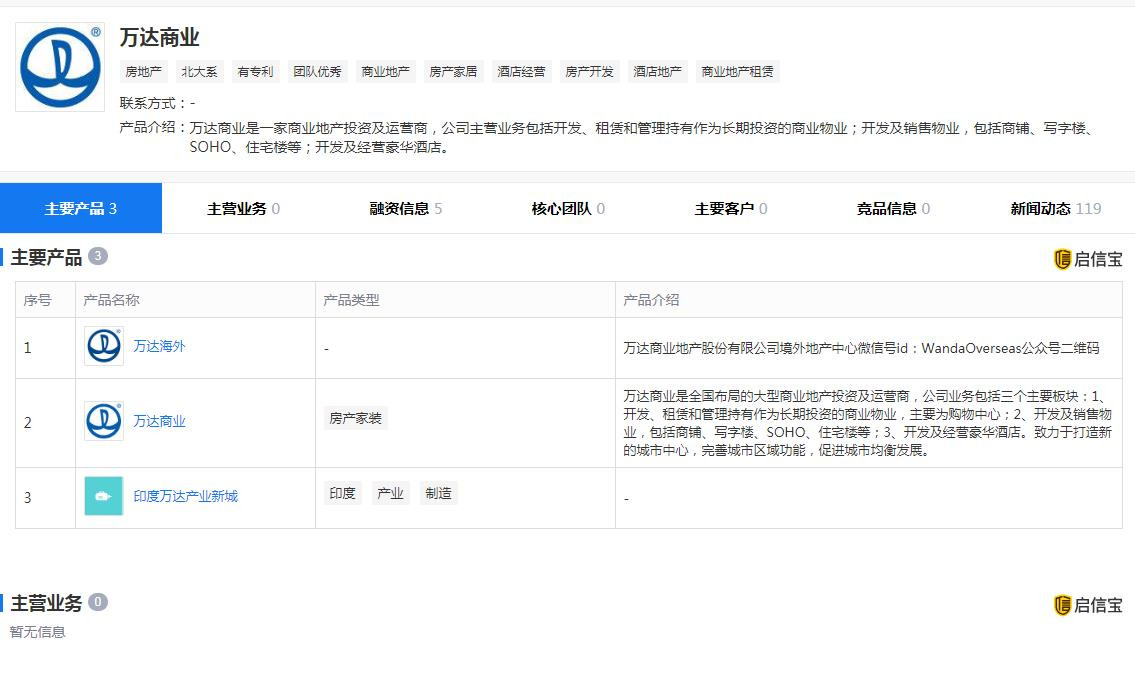The width and height of the screenshot is (1135, 687).
Task: Click the 房地产 tag
Action: [x=143, y=72]
